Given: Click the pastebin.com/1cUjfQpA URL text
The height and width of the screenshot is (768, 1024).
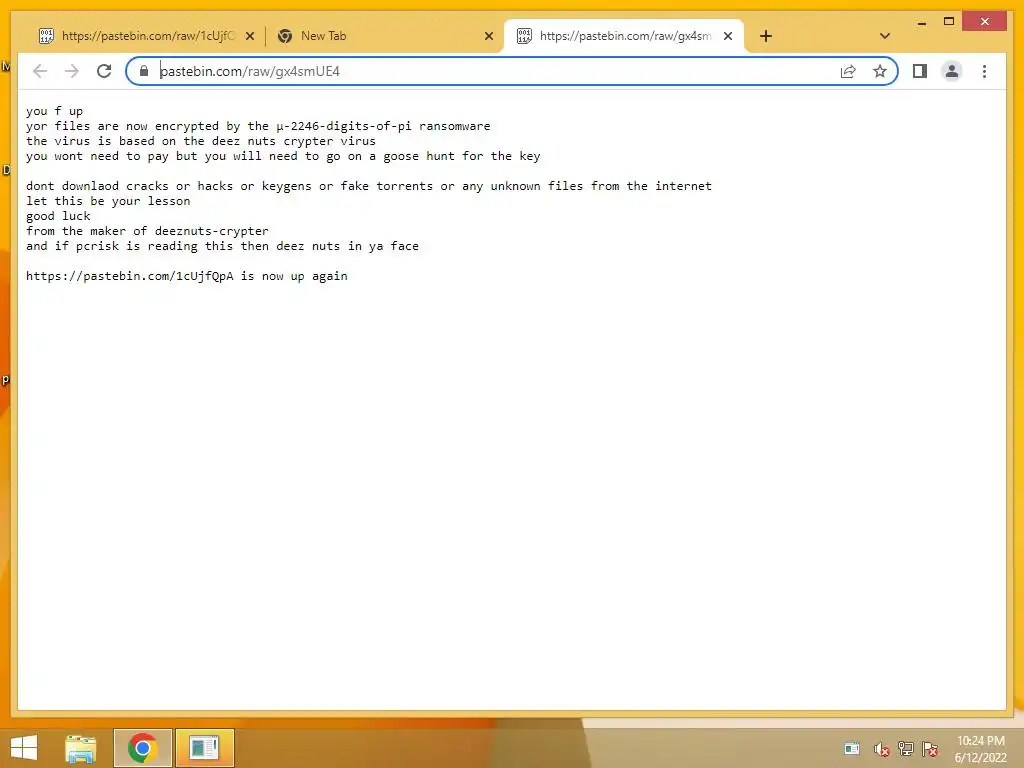Looking at the screenshot, I should (130, 276).
